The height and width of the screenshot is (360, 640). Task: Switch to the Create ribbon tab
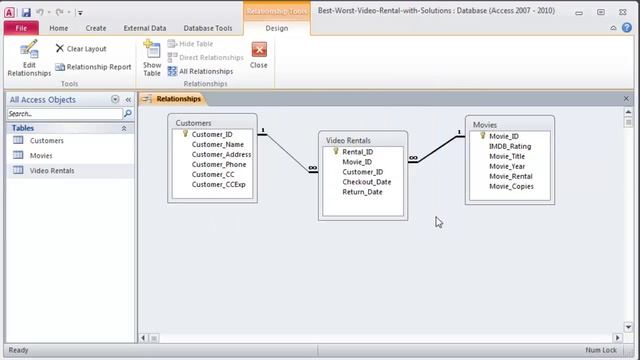[96, 28]
